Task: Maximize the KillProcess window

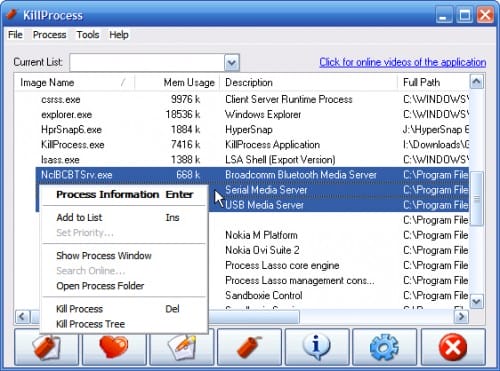Action: coord(464,15)
